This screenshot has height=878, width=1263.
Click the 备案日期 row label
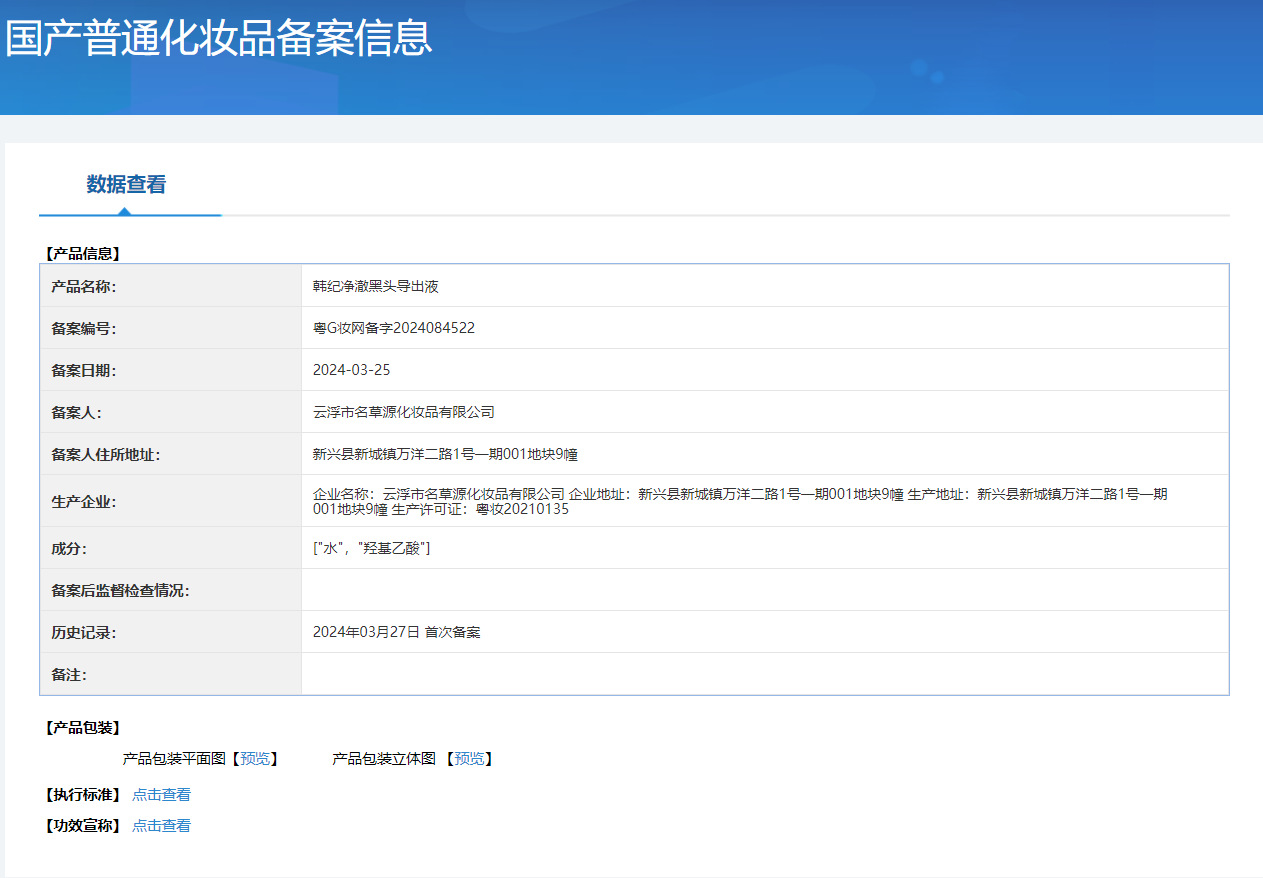point(84,370)
